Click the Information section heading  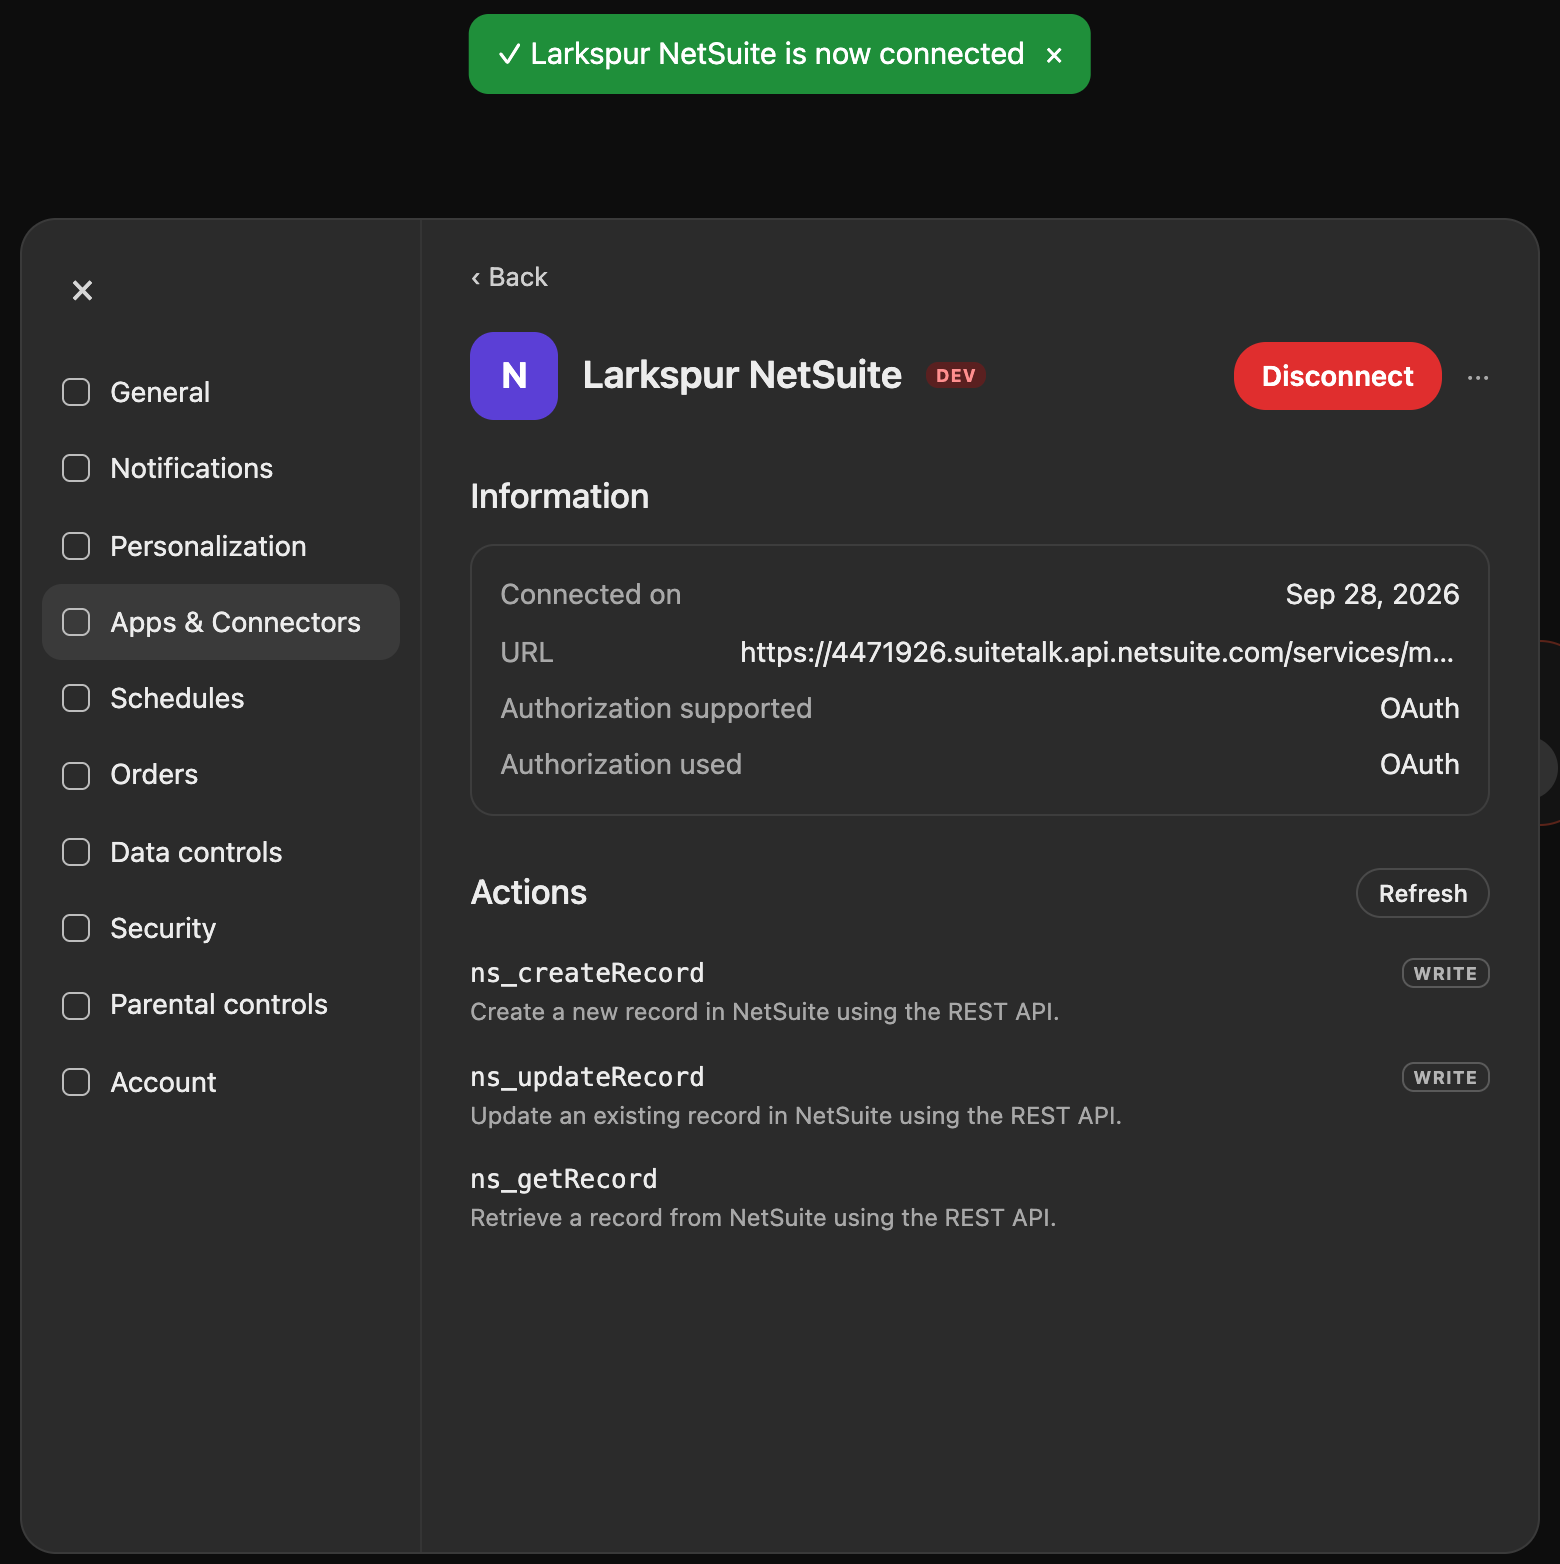coord(560,497)
